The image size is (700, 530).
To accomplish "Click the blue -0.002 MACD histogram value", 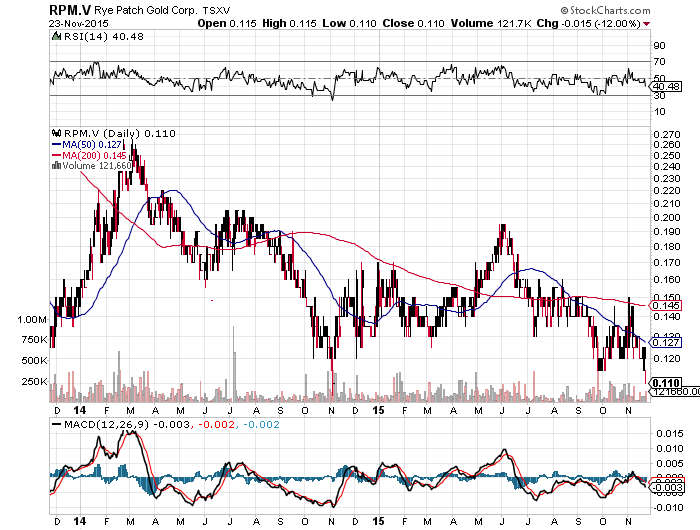I will [x=261, y=424].
